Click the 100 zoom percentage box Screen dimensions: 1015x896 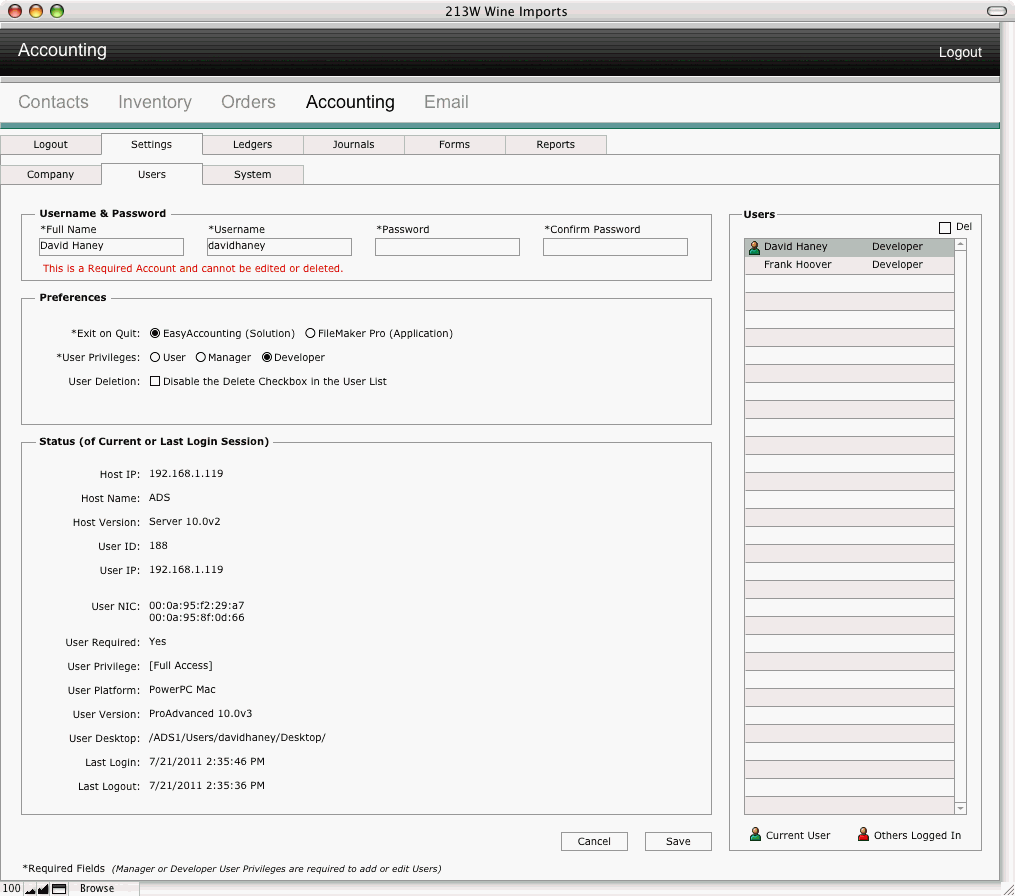pyautogui.click(x=12, y=889)
